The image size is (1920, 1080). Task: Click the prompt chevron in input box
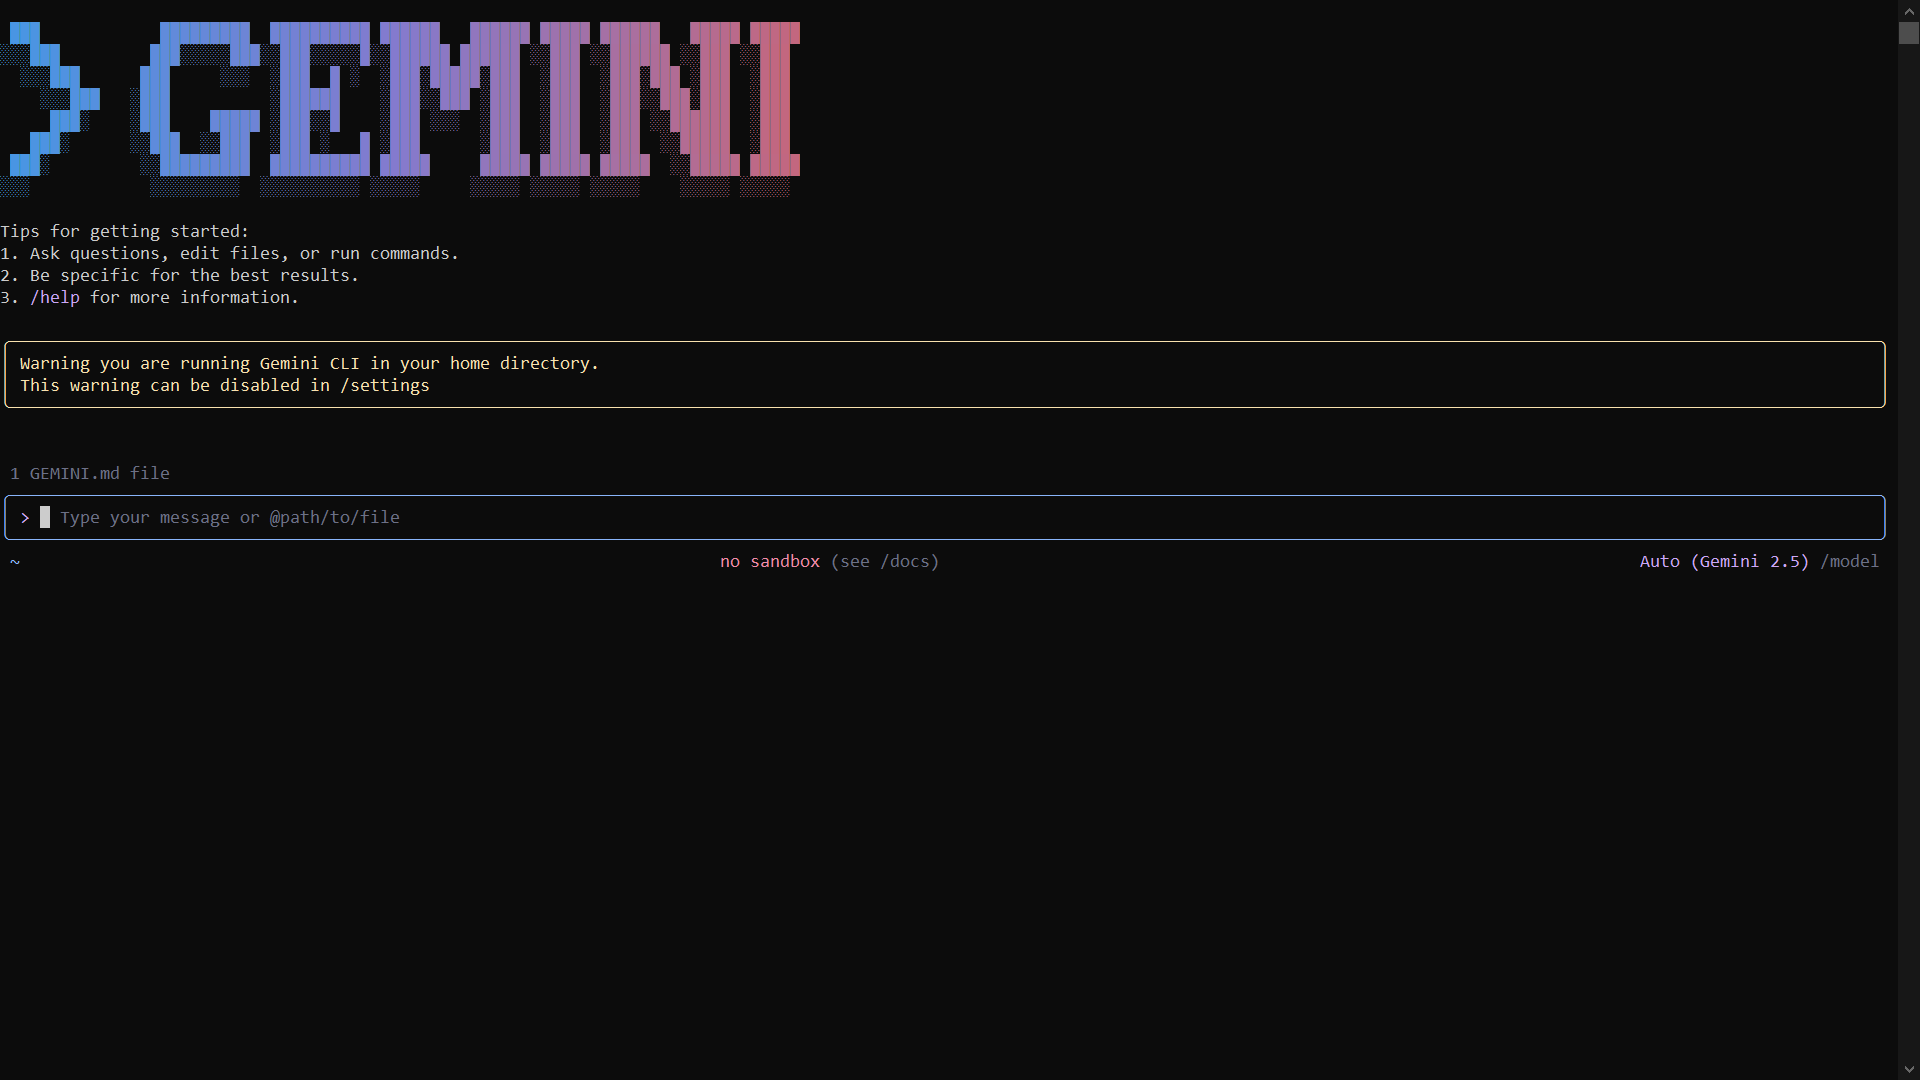pyautogui.click(x=25, y=518)
